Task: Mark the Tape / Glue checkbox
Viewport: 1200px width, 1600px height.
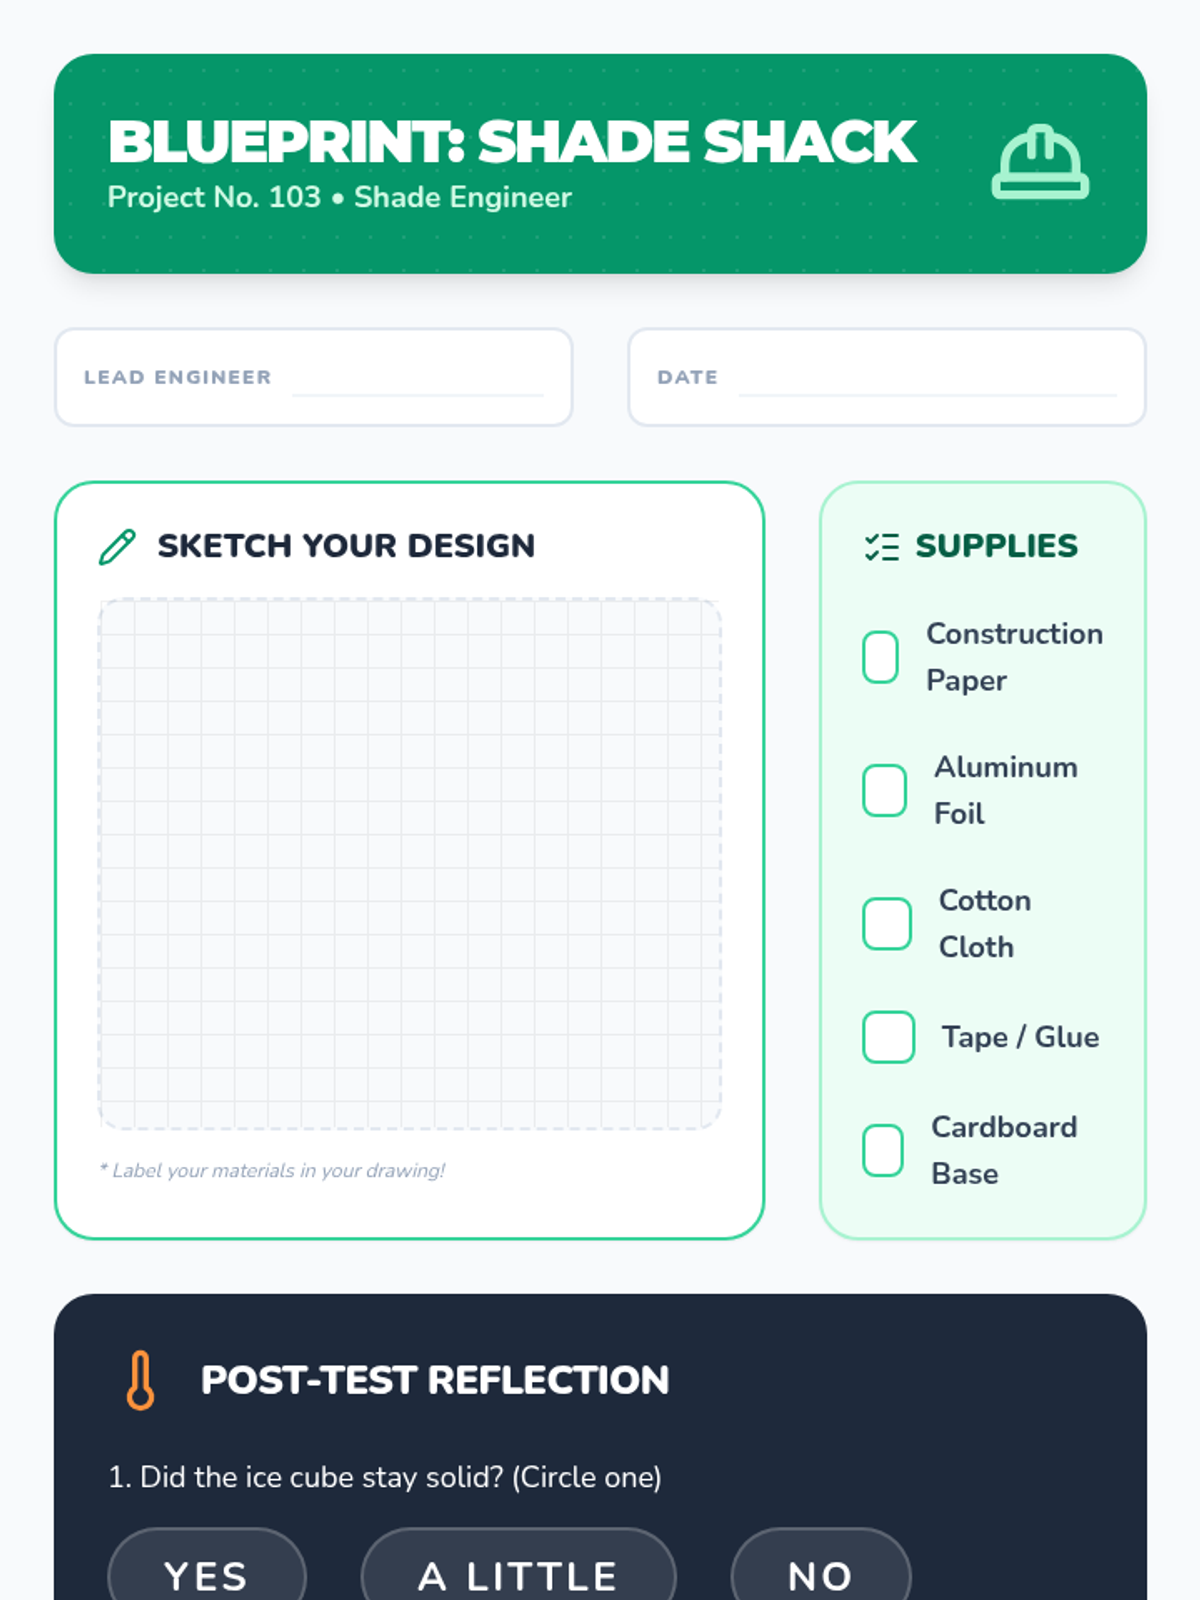Action: pos(889,1037)
